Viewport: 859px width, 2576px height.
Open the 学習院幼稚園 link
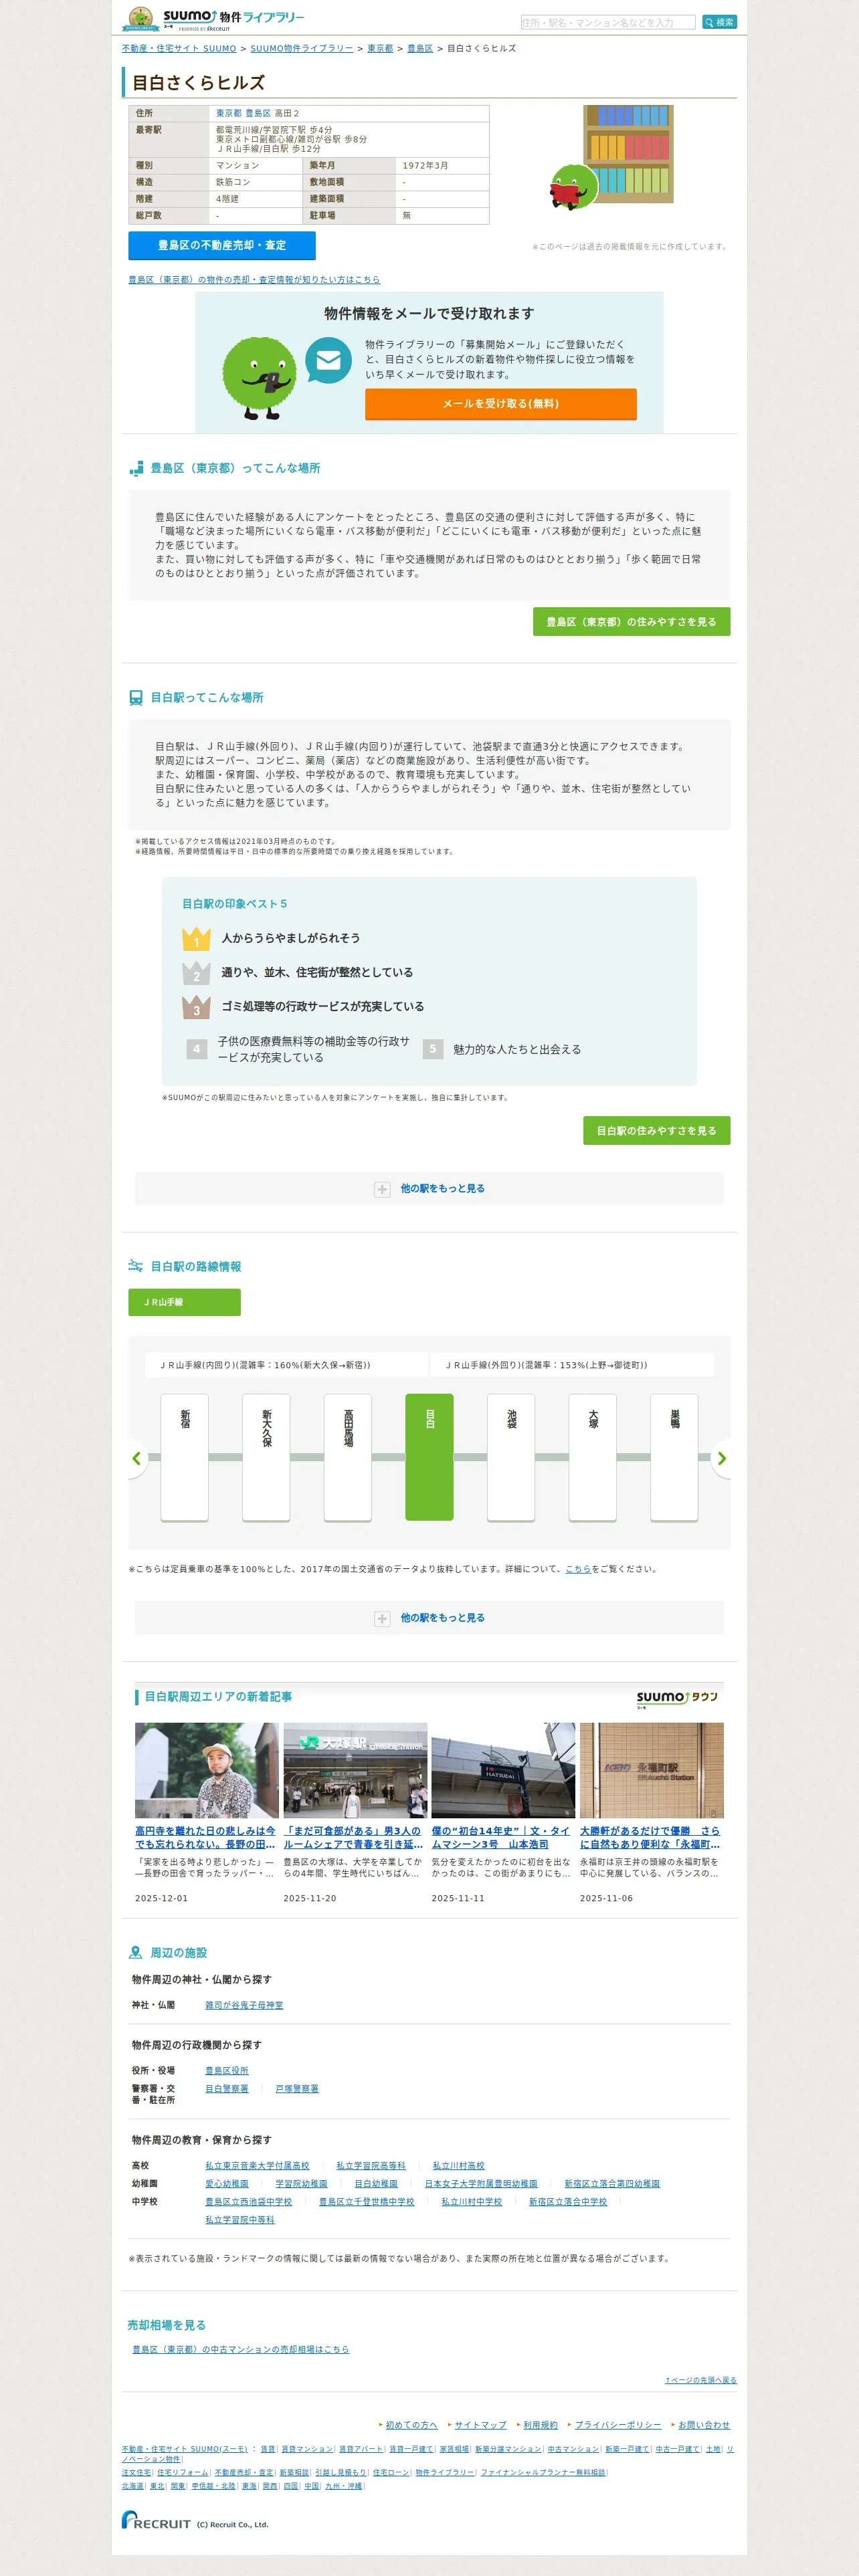301,2184
